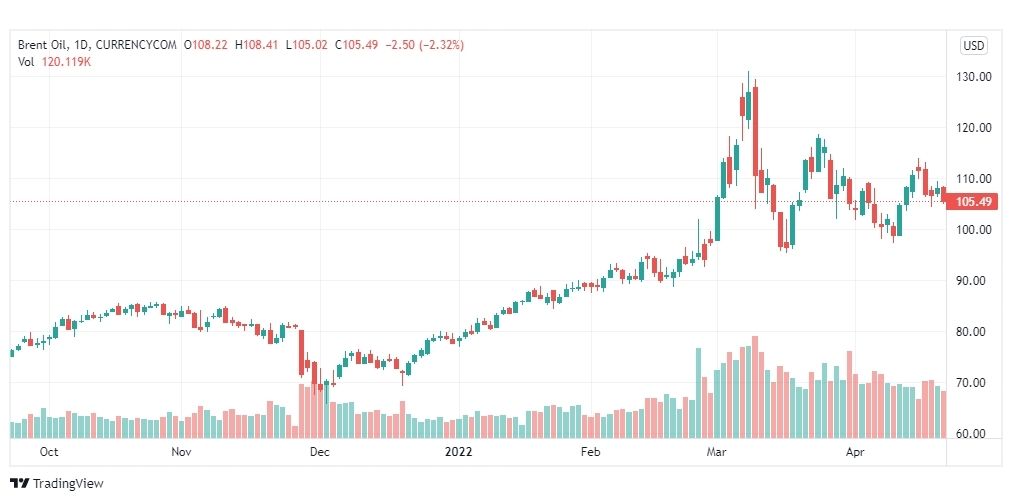
Task: Click the Apr label on time axis
Action: point(855,452)
